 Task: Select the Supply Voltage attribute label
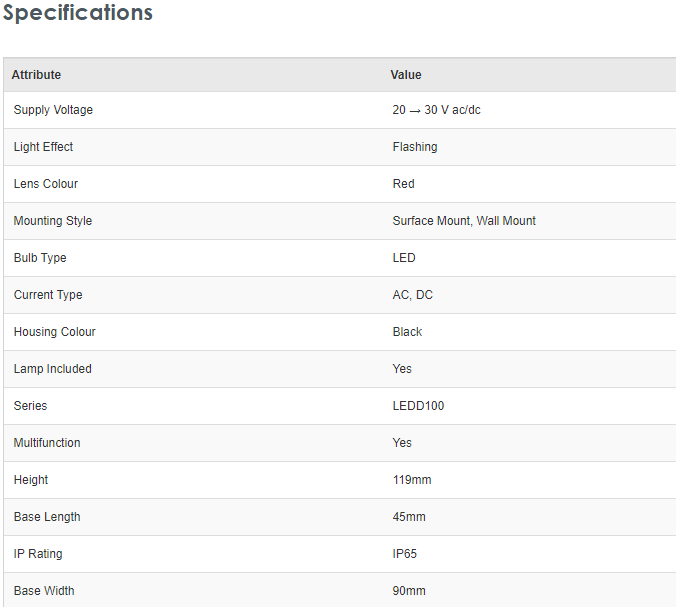click(53, 110)
